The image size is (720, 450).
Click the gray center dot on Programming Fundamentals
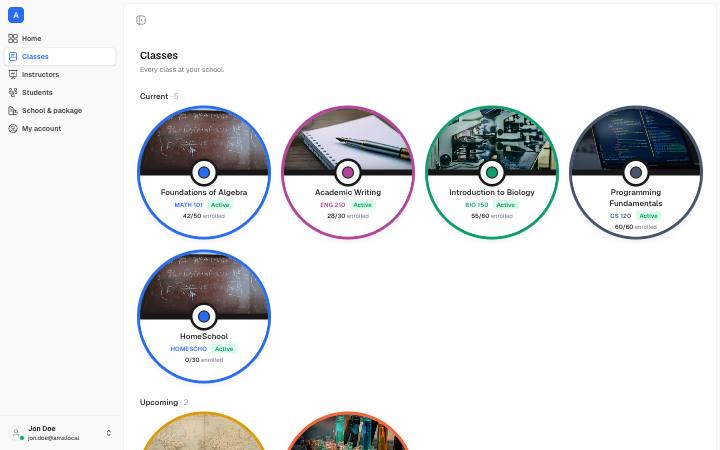636,172
